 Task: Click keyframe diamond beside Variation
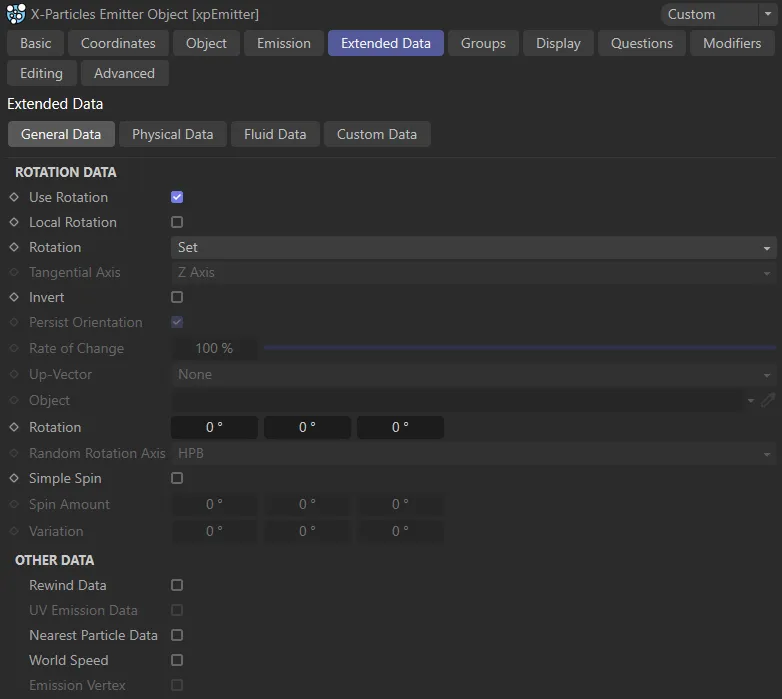14,531
